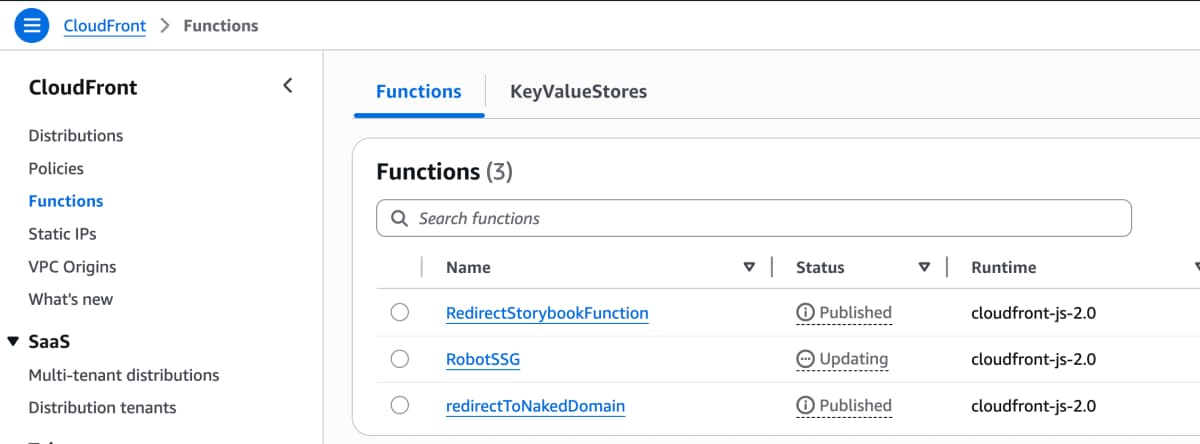Open Static IPs in the sidebar
Image resolution: width=1200 pixels, height=444 pixels.
pos(62,234)
